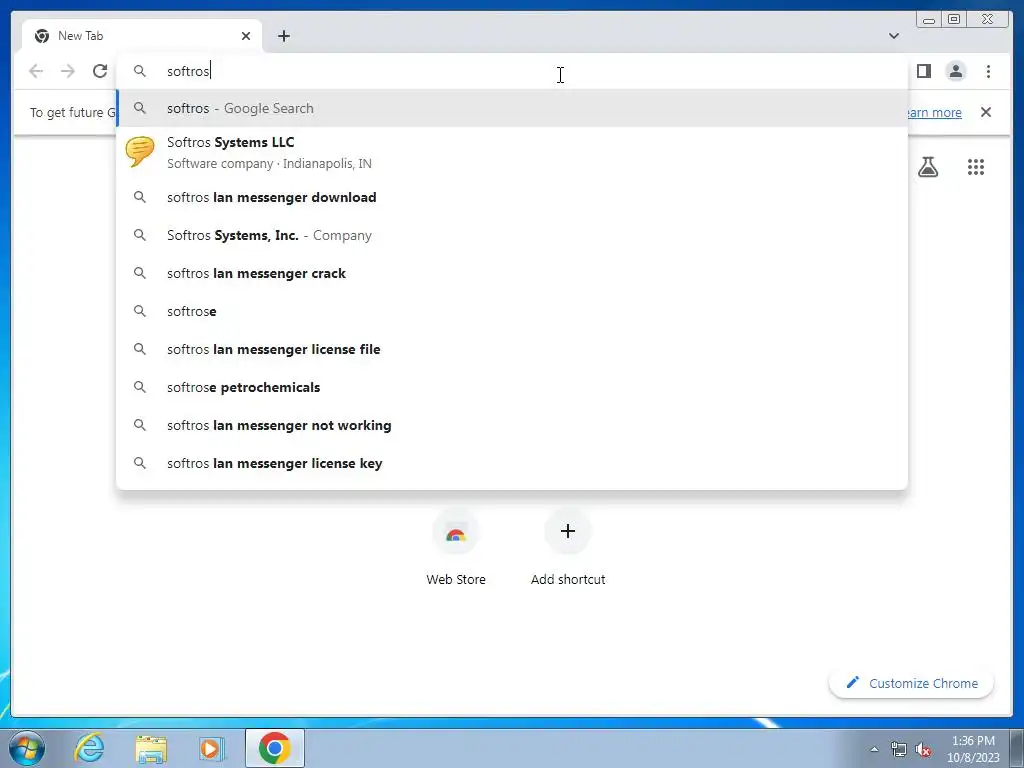
Task: Click the search magnifier in the address bar
Action: [x=140, y=71]
